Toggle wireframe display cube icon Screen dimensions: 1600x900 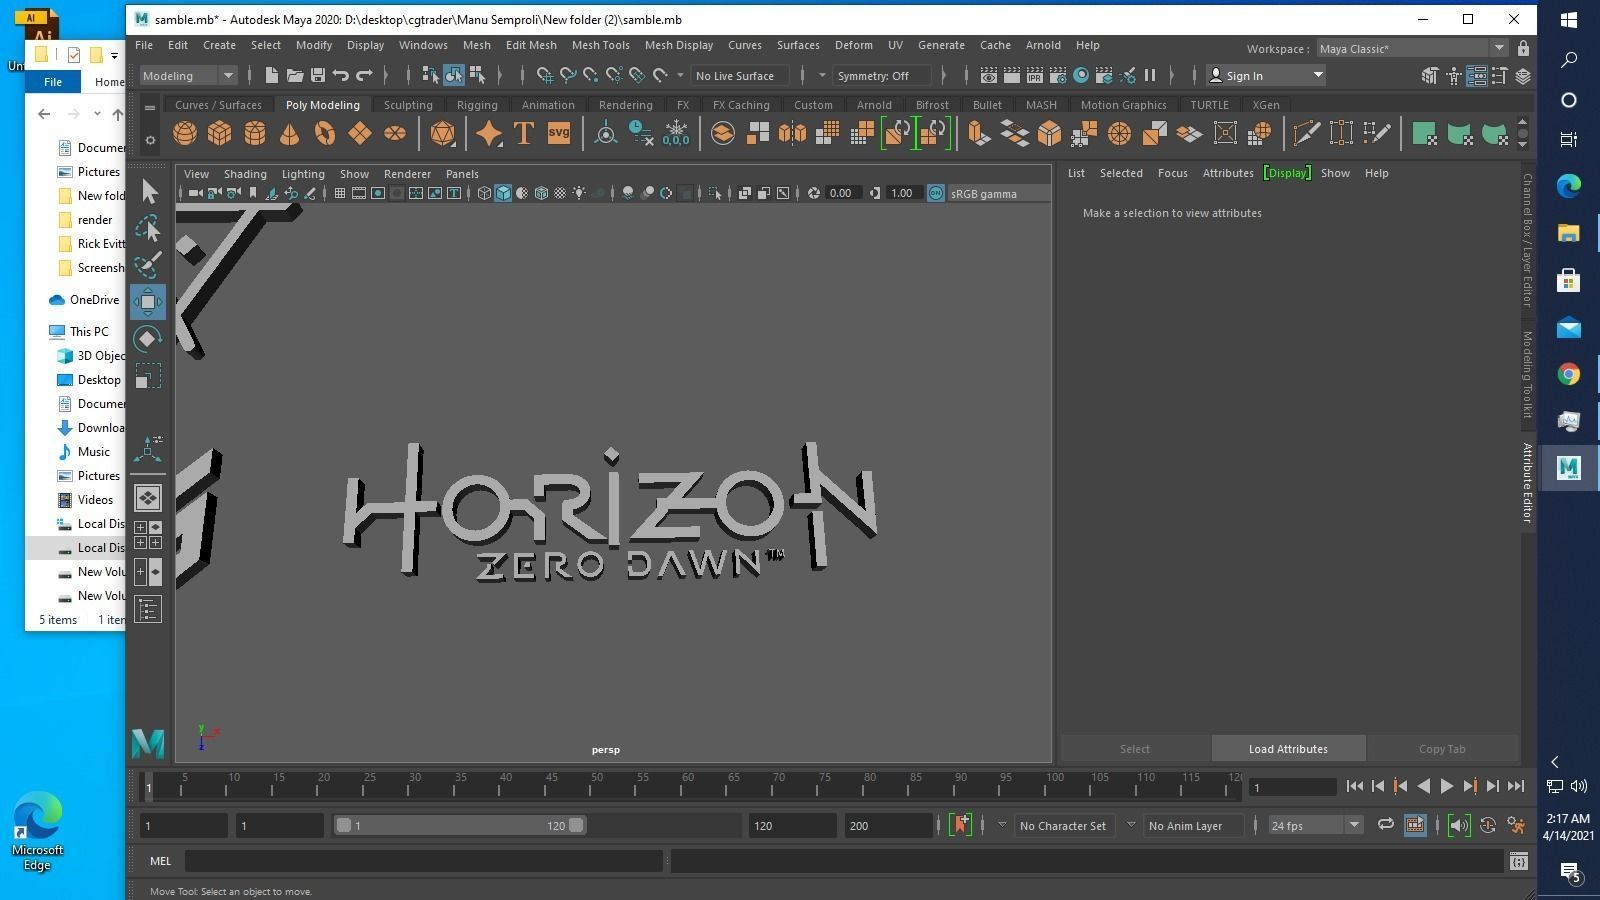click(x=484, y=193)
